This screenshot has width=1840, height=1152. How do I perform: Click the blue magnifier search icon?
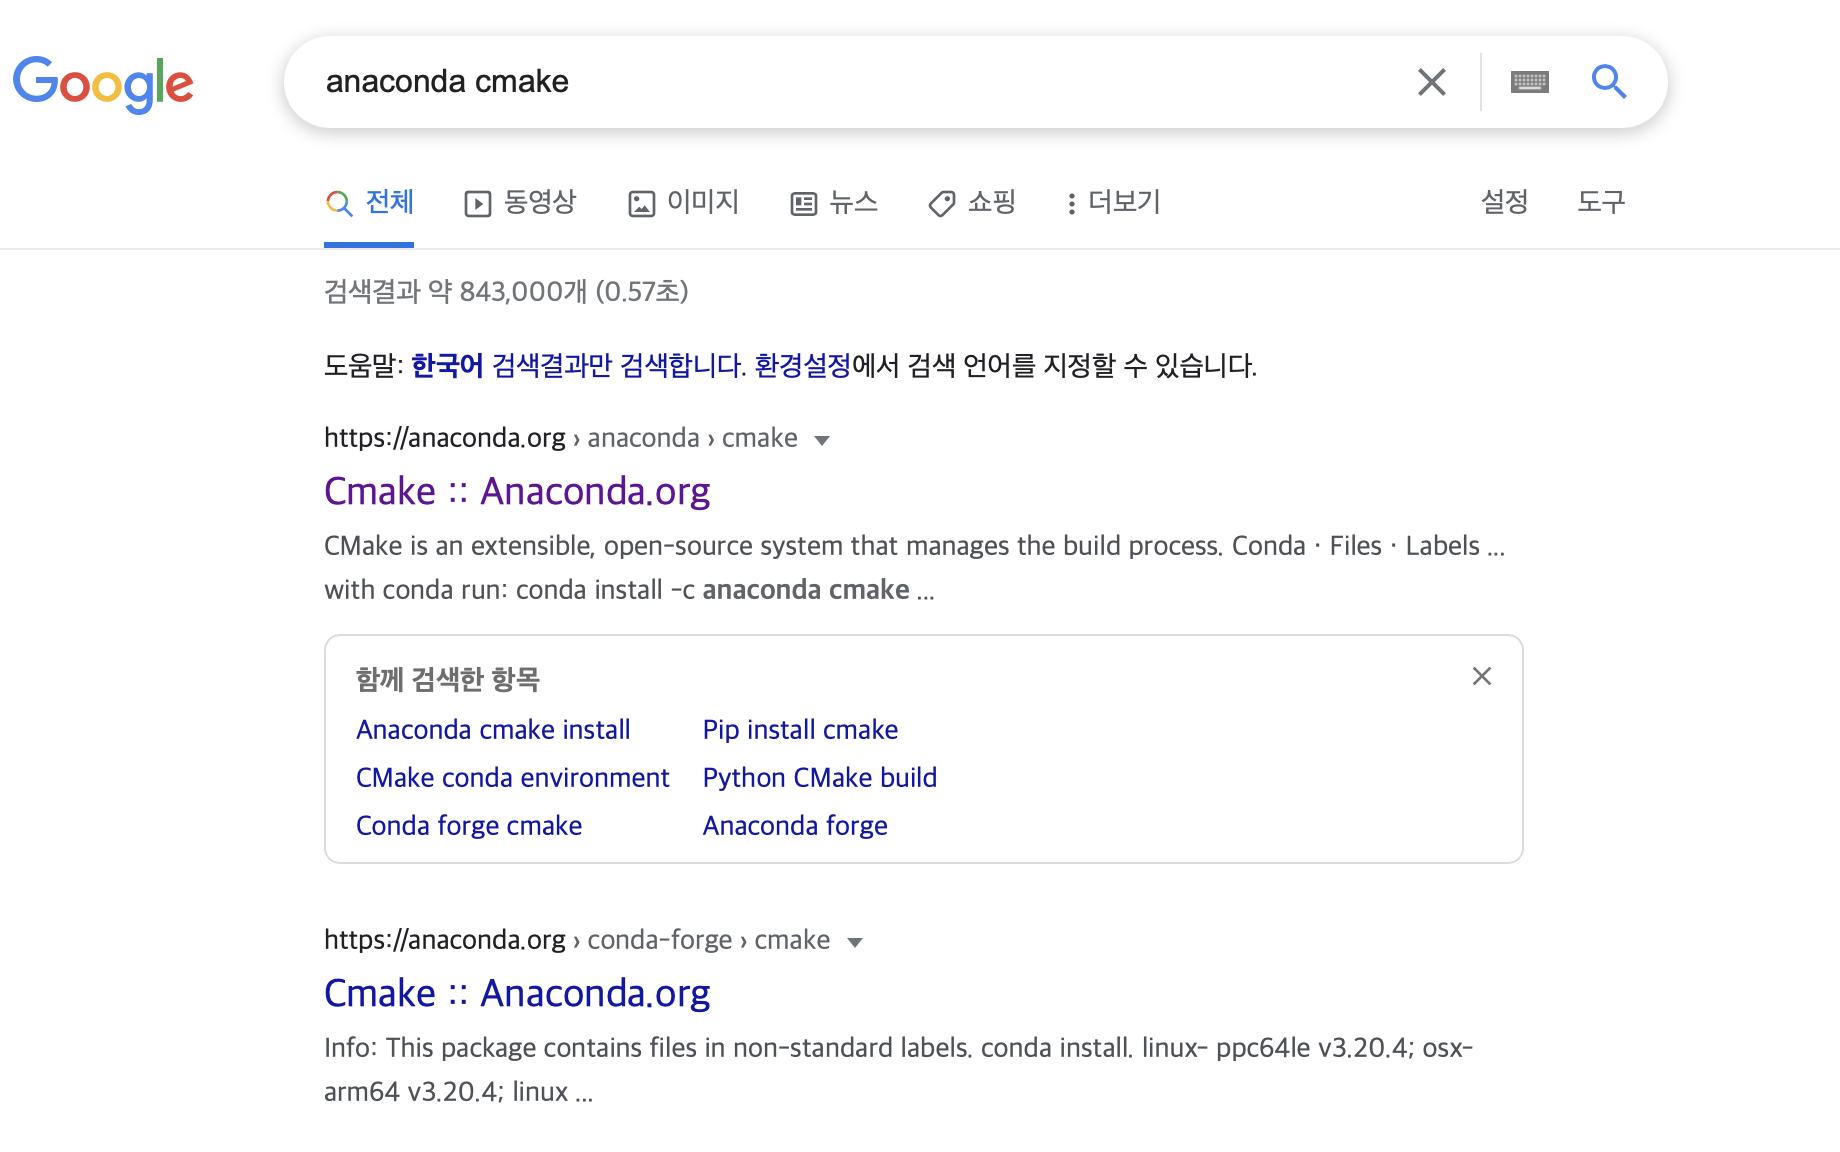coord(1609,81)
